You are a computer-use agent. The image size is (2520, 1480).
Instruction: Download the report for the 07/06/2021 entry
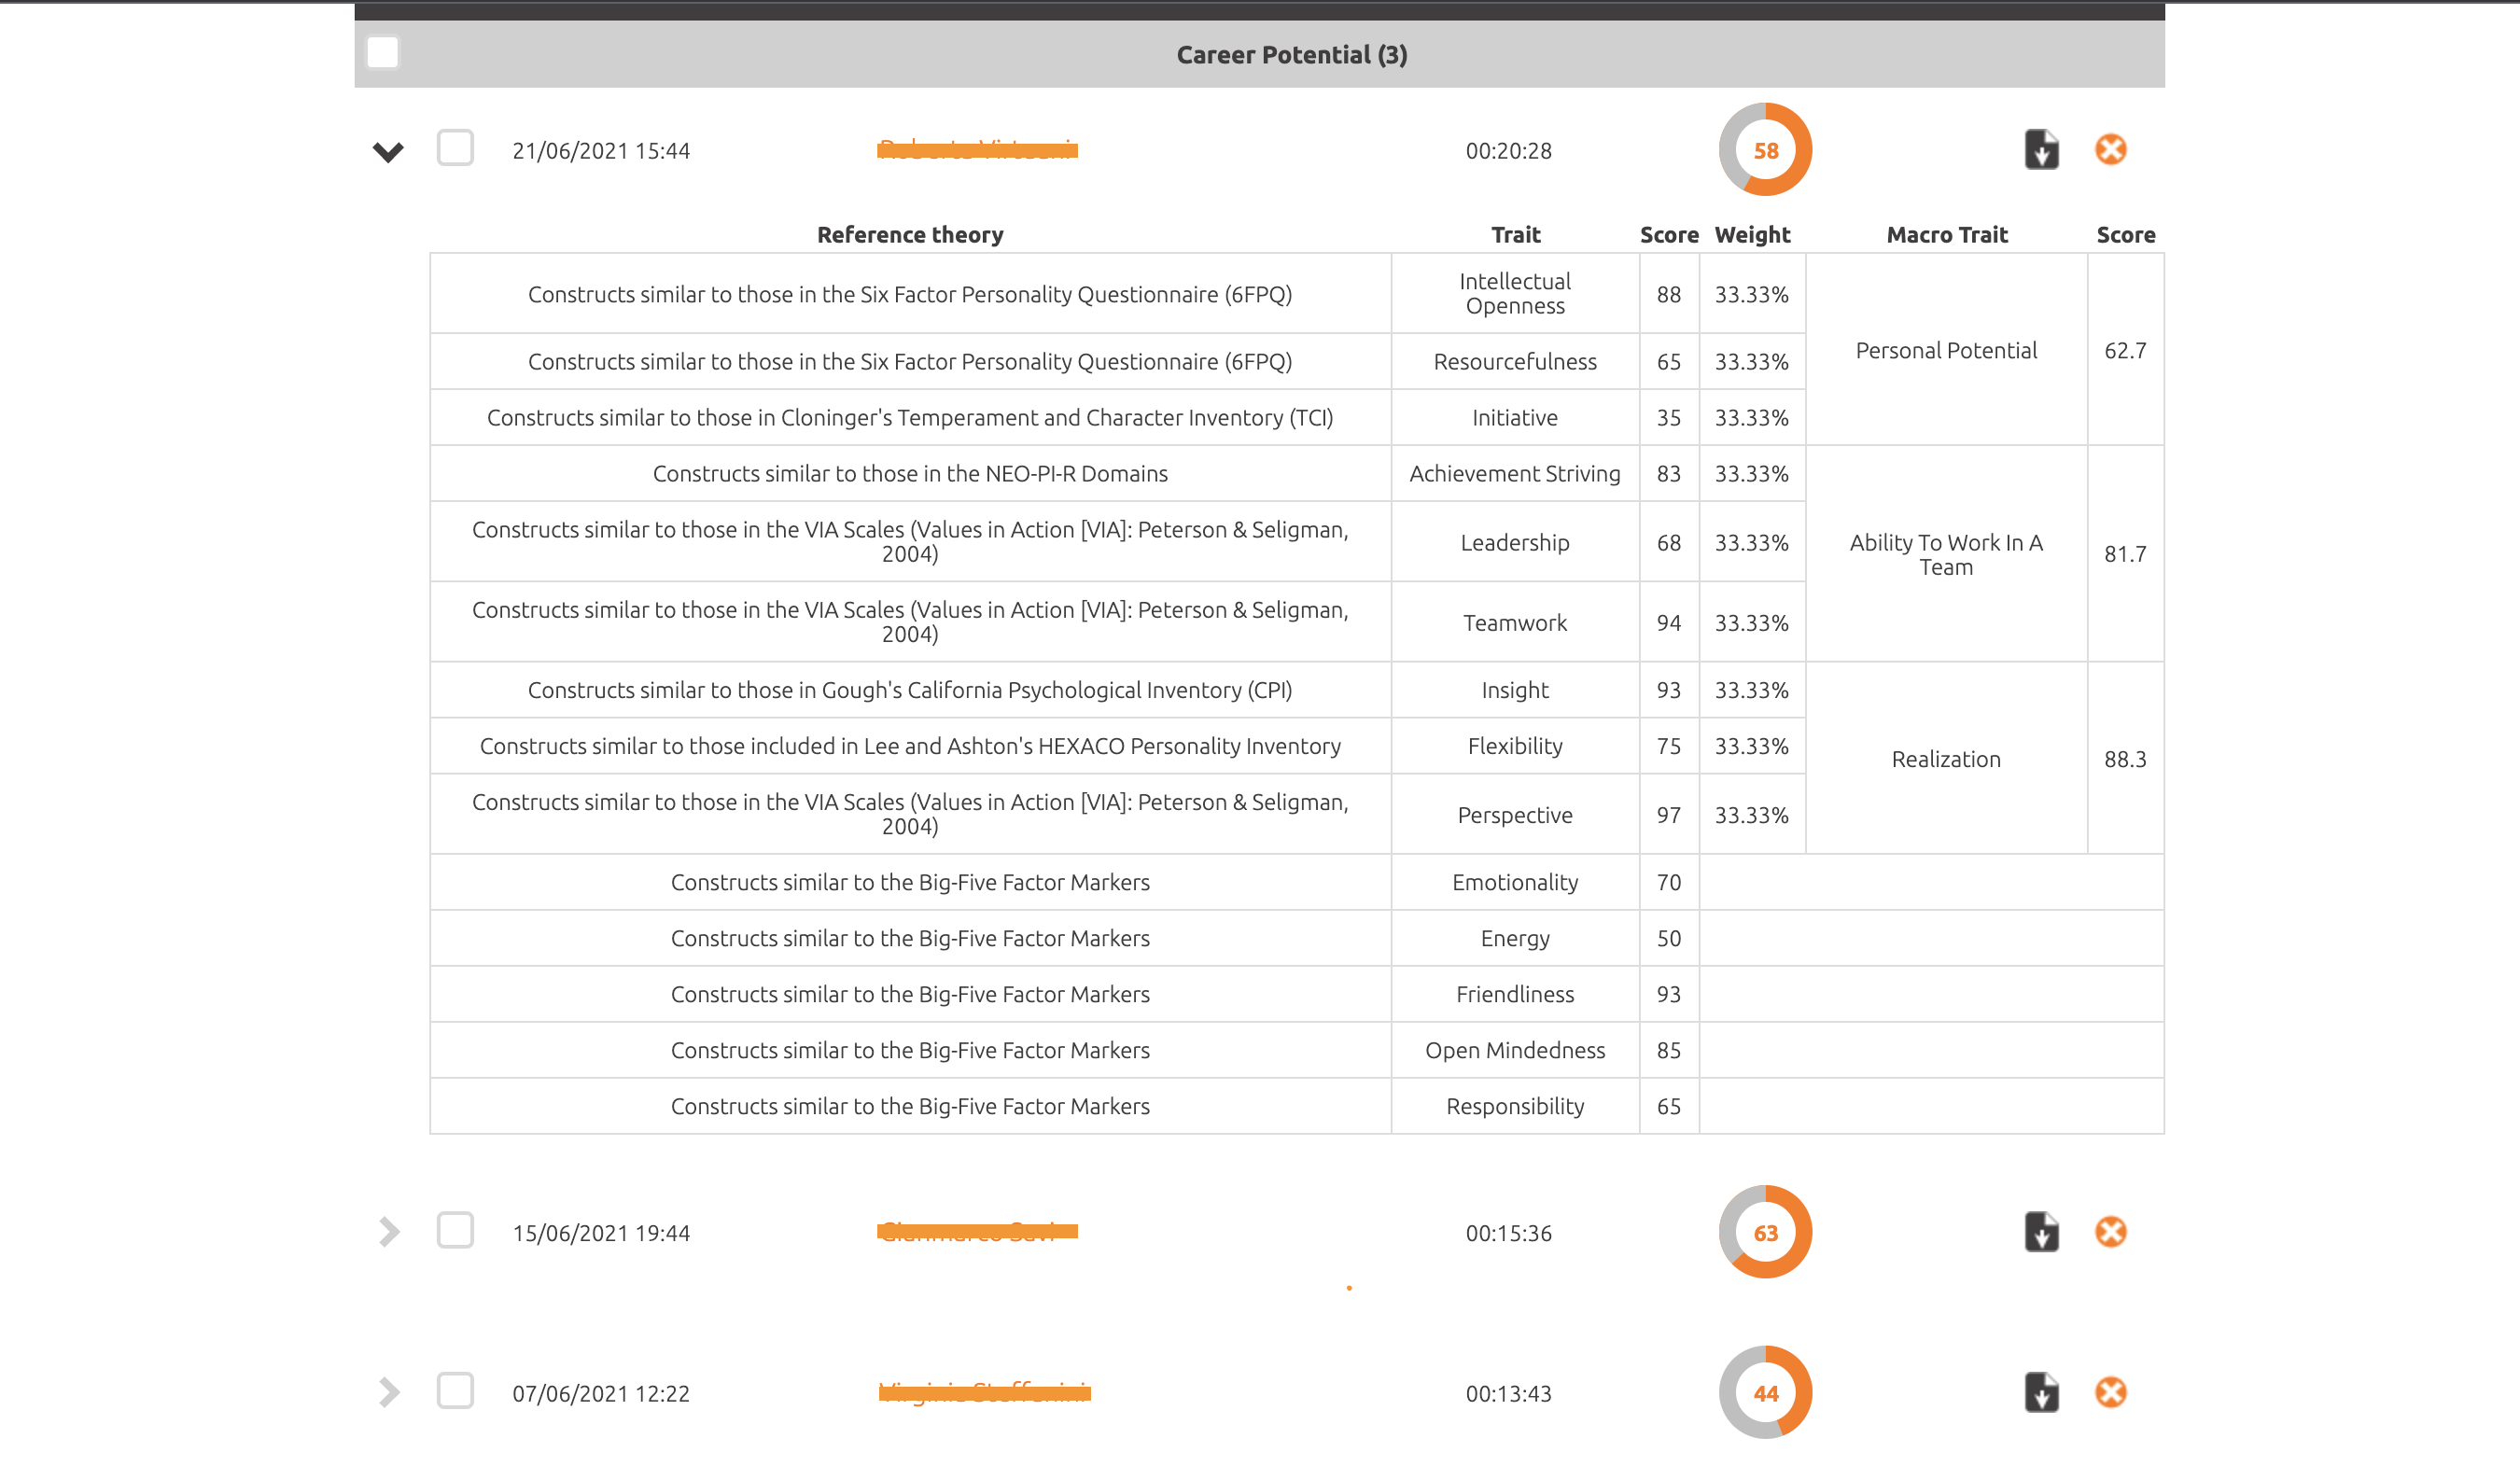(x=2042, y=1392)
